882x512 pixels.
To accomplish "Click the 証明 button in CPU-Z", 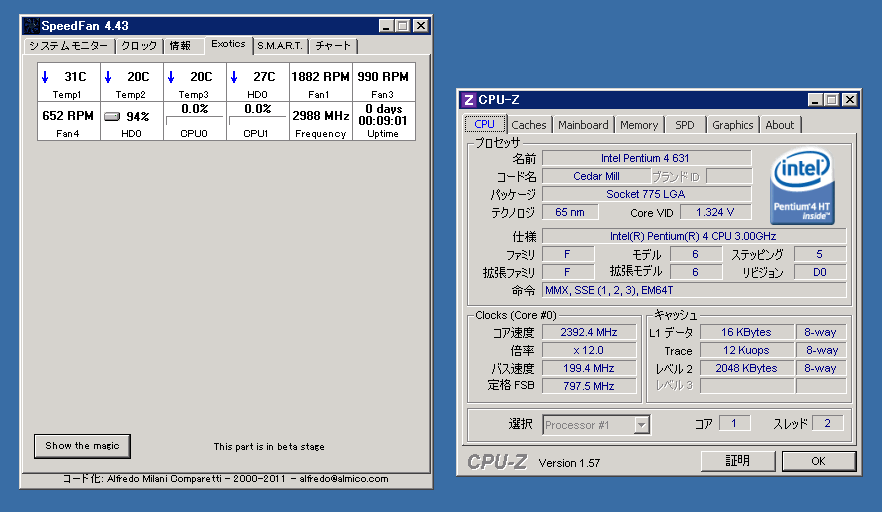I will pos(737,461).
